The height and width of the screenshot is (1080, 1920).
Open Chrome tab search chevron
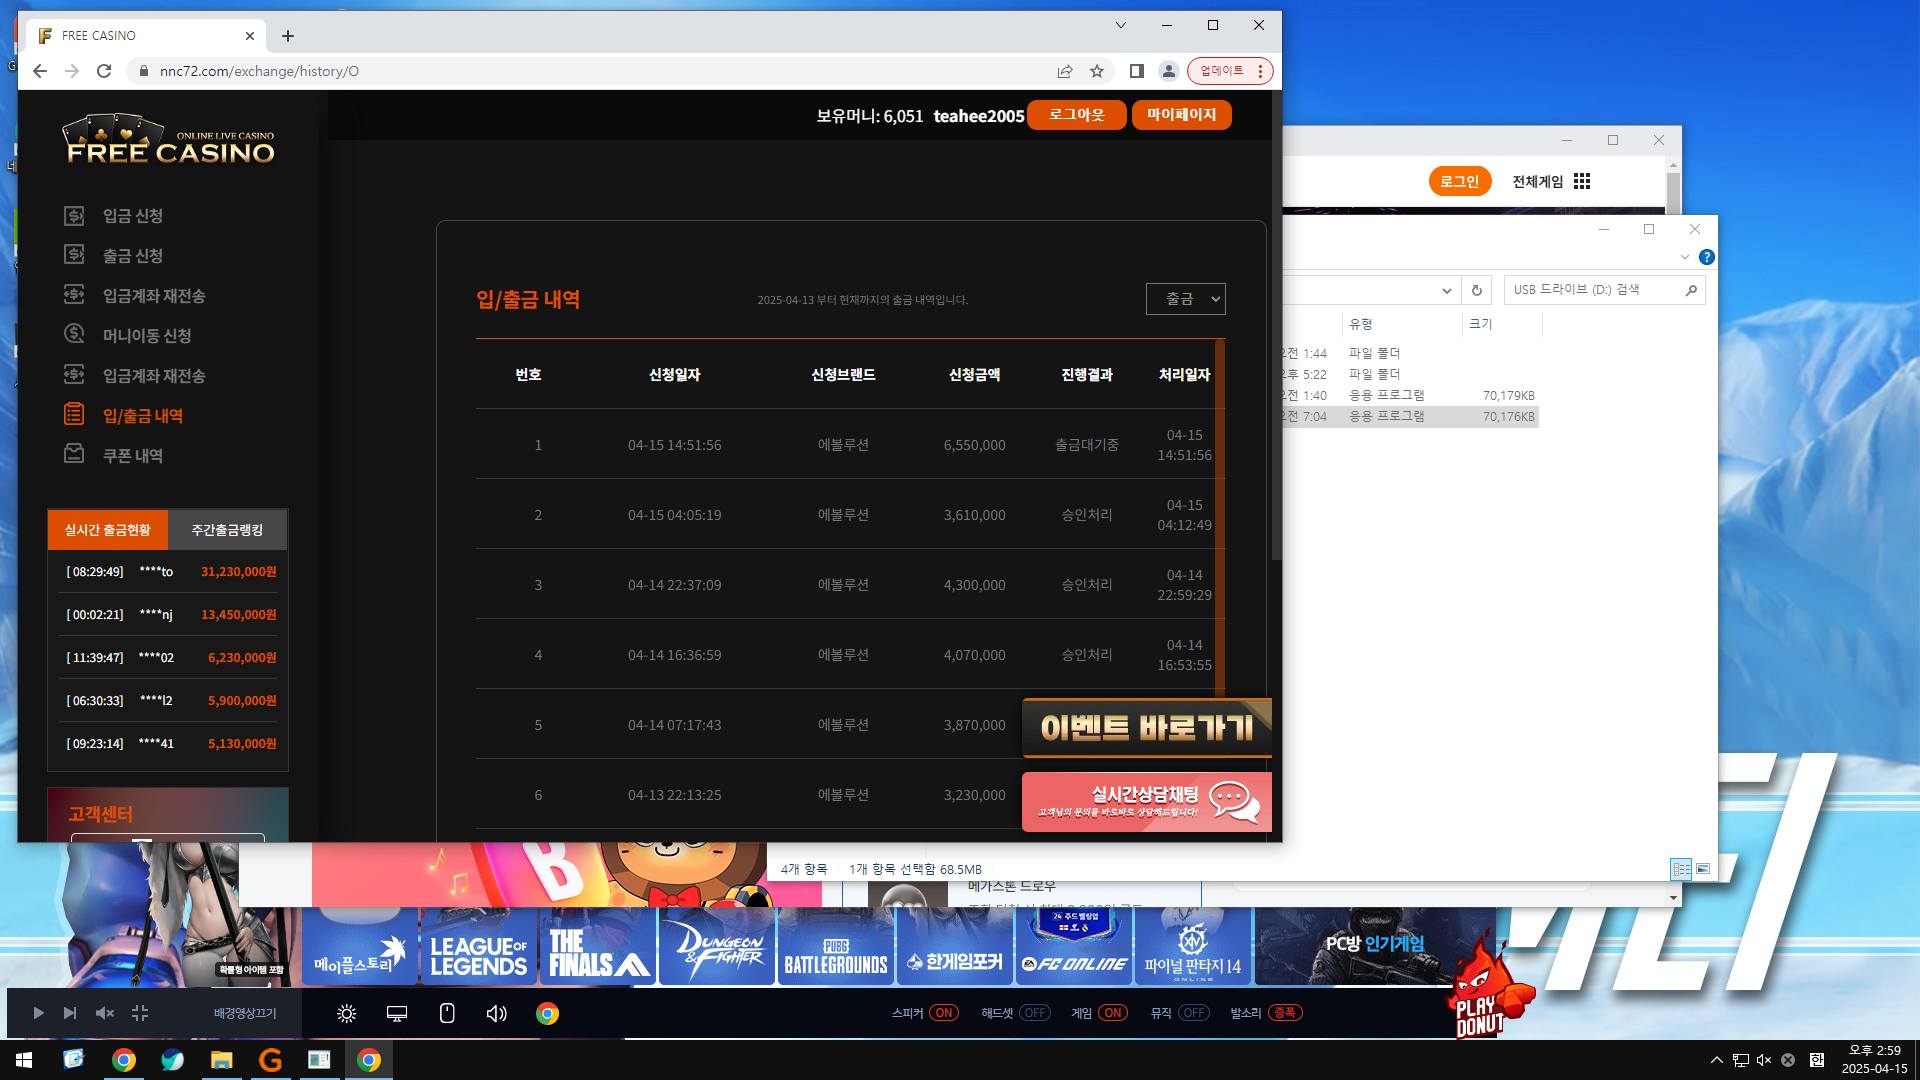(x=1121, y=25)
